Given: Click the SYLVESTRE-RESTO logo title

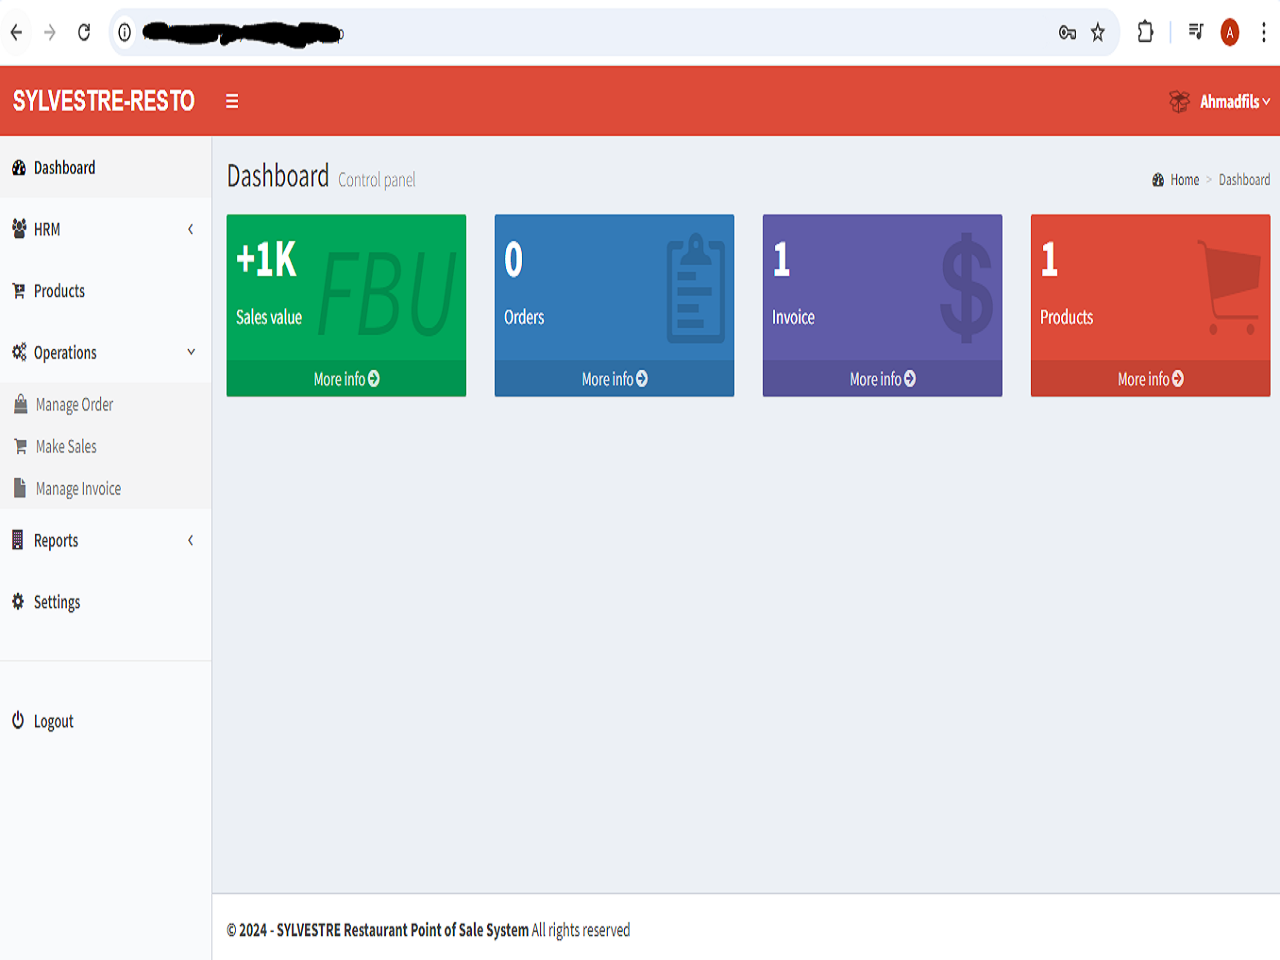Looking at the screenshot, I should click(x=104, y=101).
